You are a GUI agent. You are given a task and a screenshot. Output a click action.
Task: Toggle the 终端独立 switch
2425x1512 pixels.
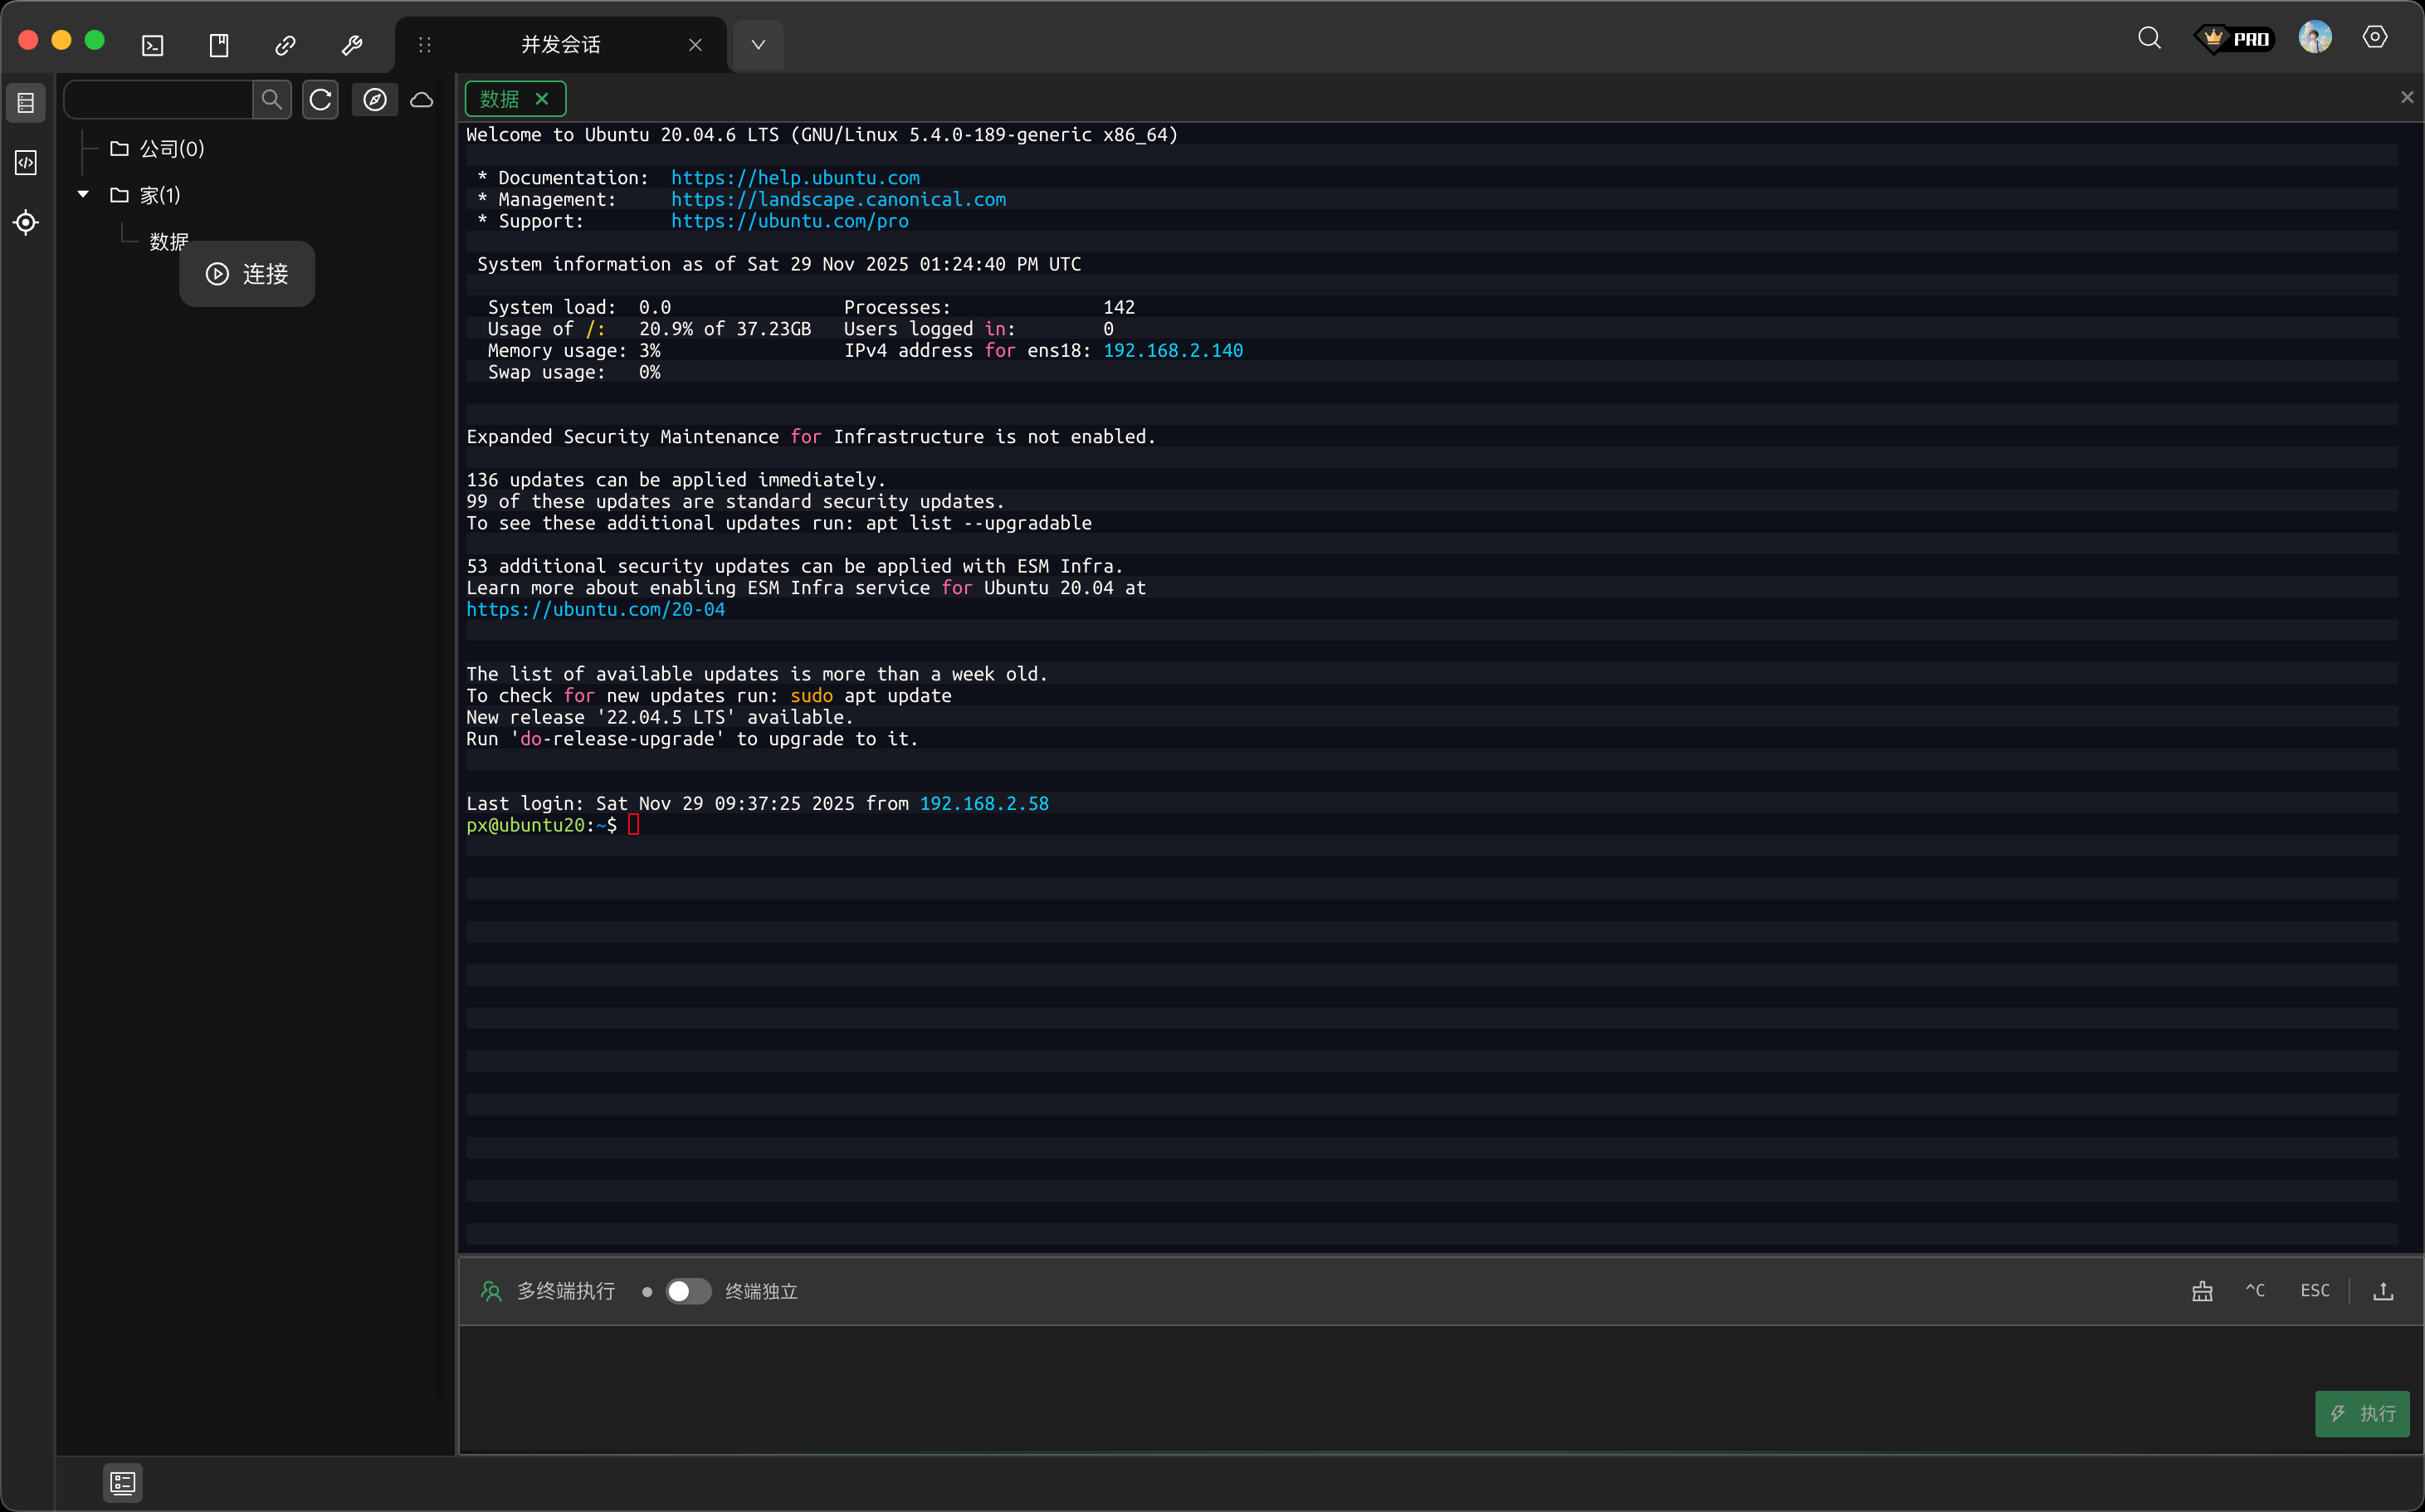click(688, 1291)
